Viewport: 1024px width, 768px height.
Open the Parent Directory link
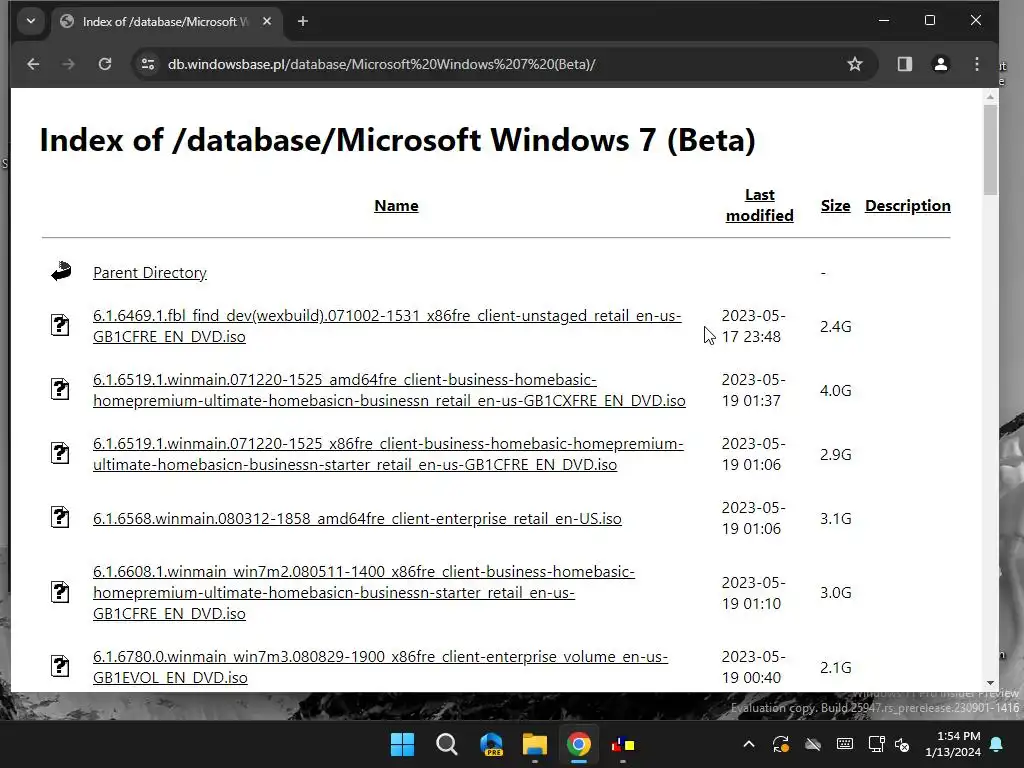point(150,272)
